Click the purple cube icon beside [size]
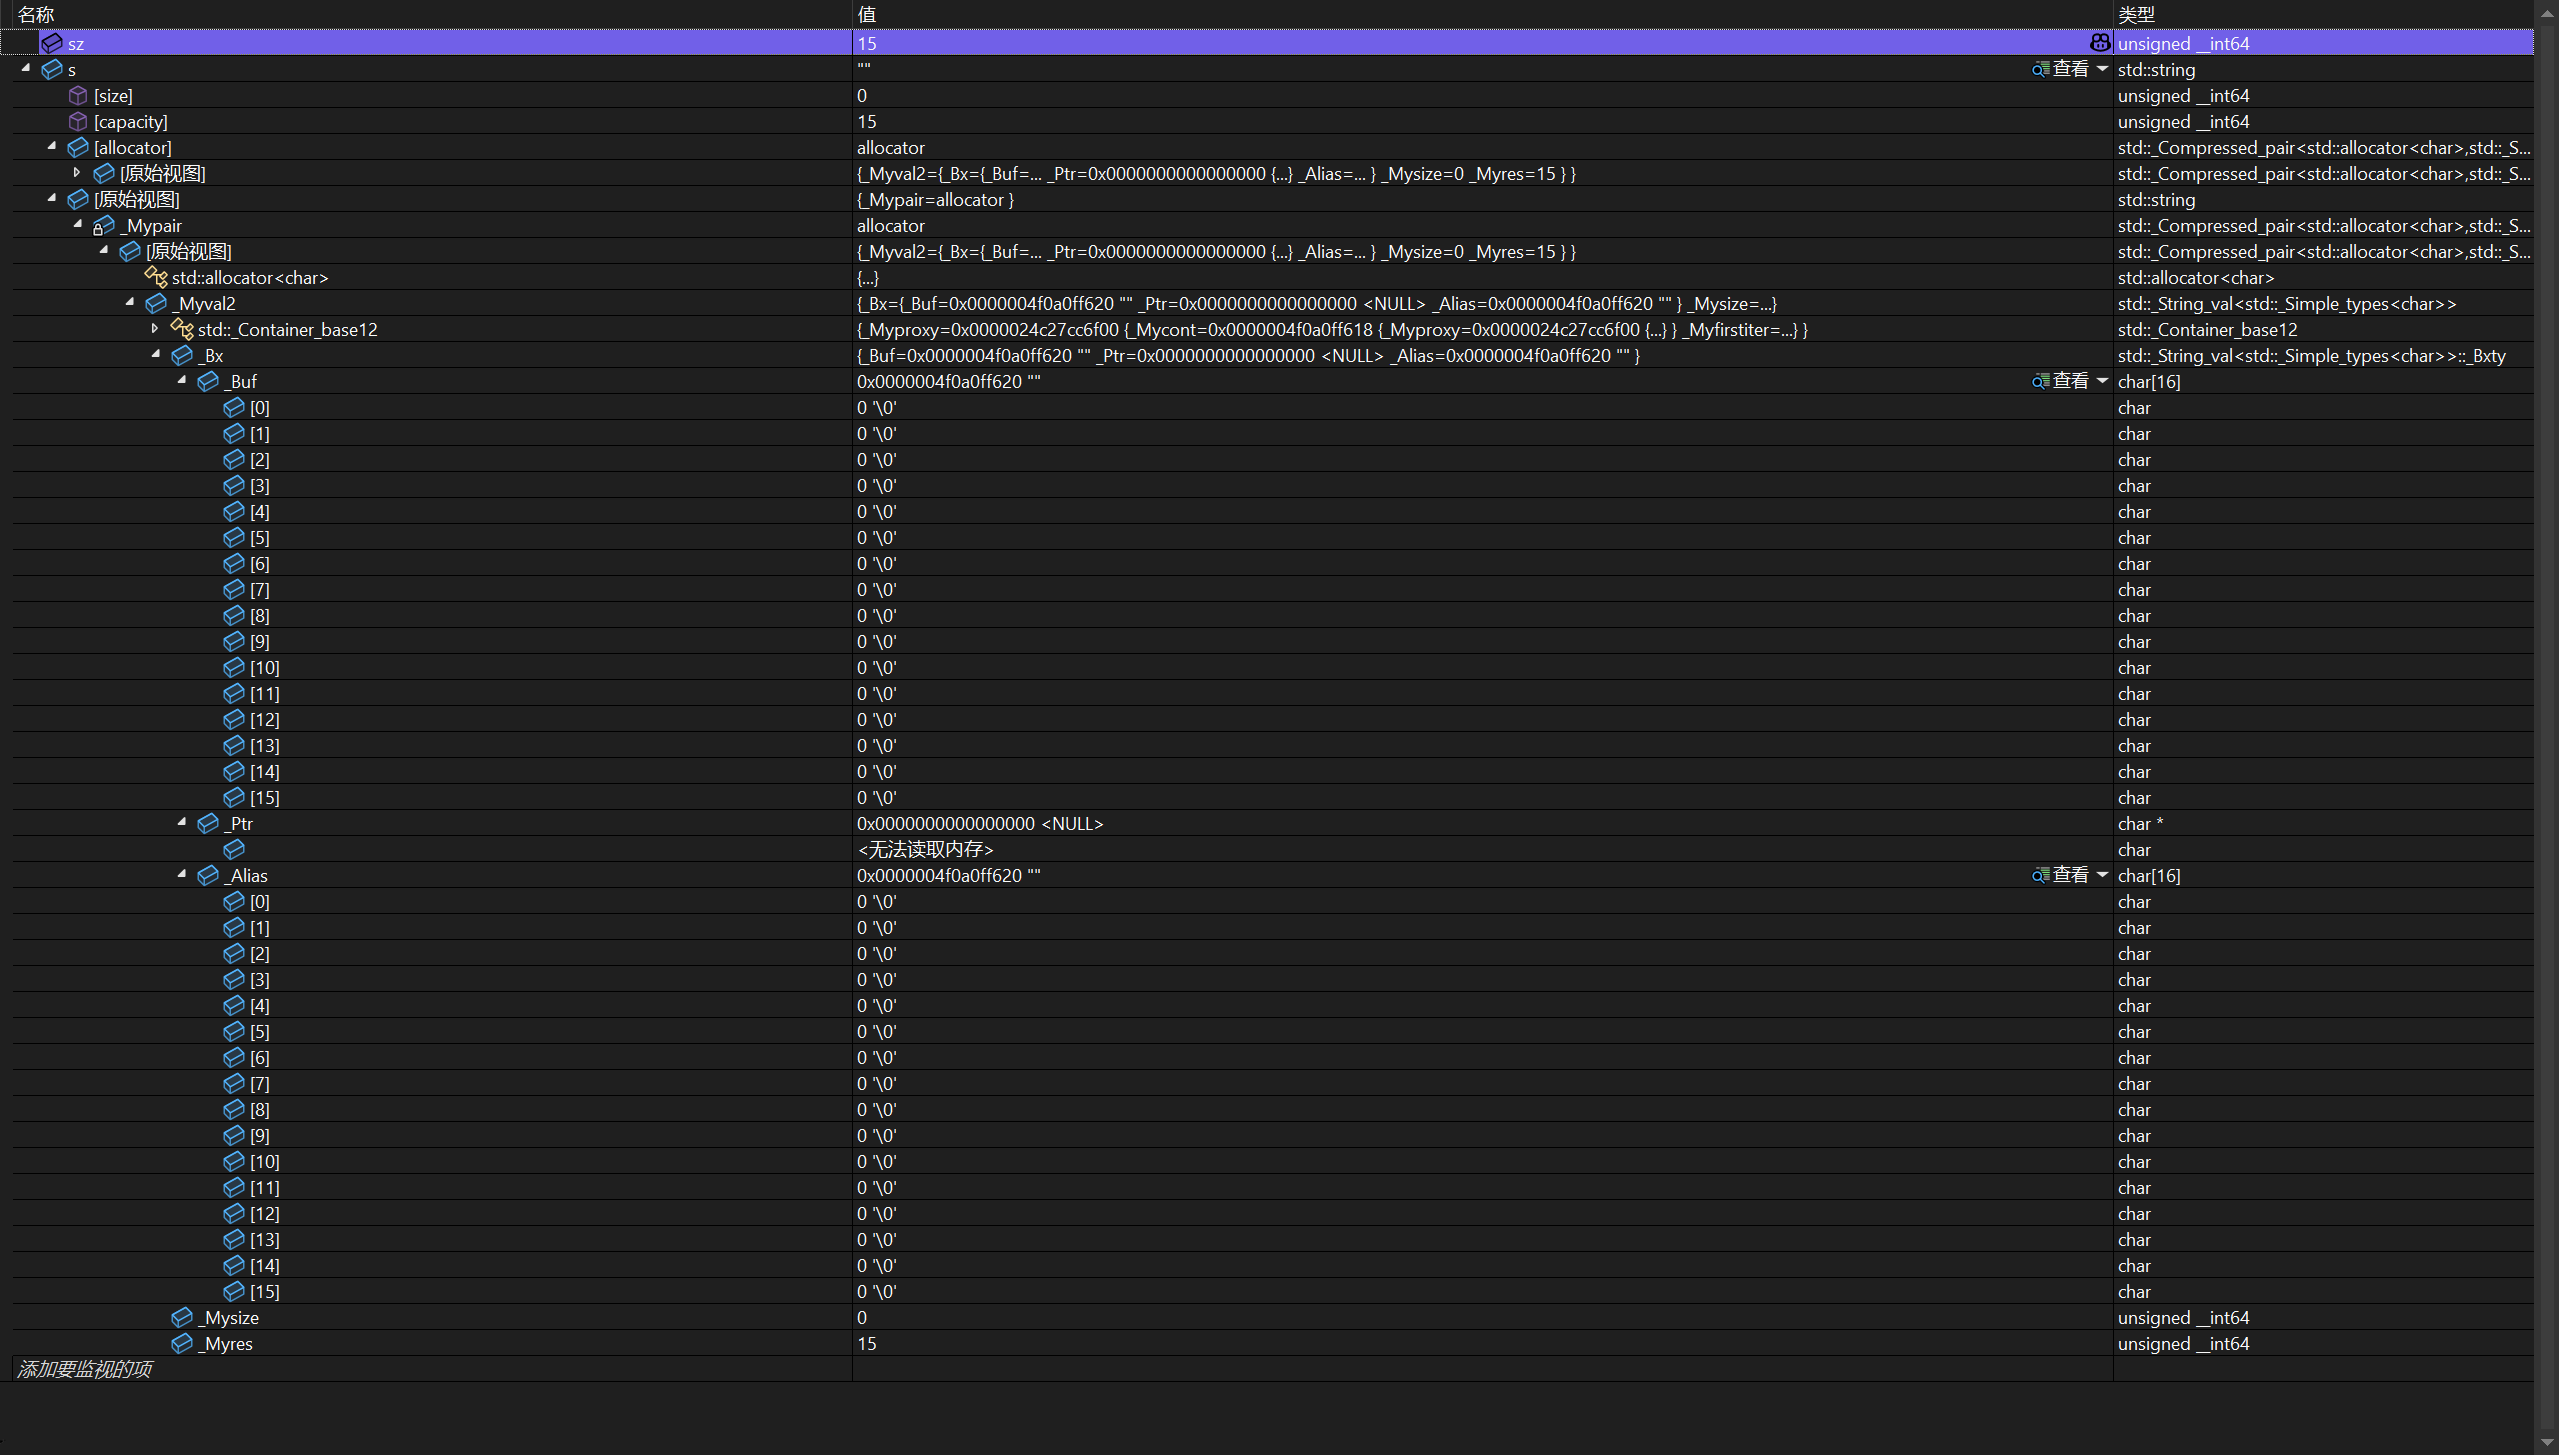2559x1455 pixels. click(78, 95)
